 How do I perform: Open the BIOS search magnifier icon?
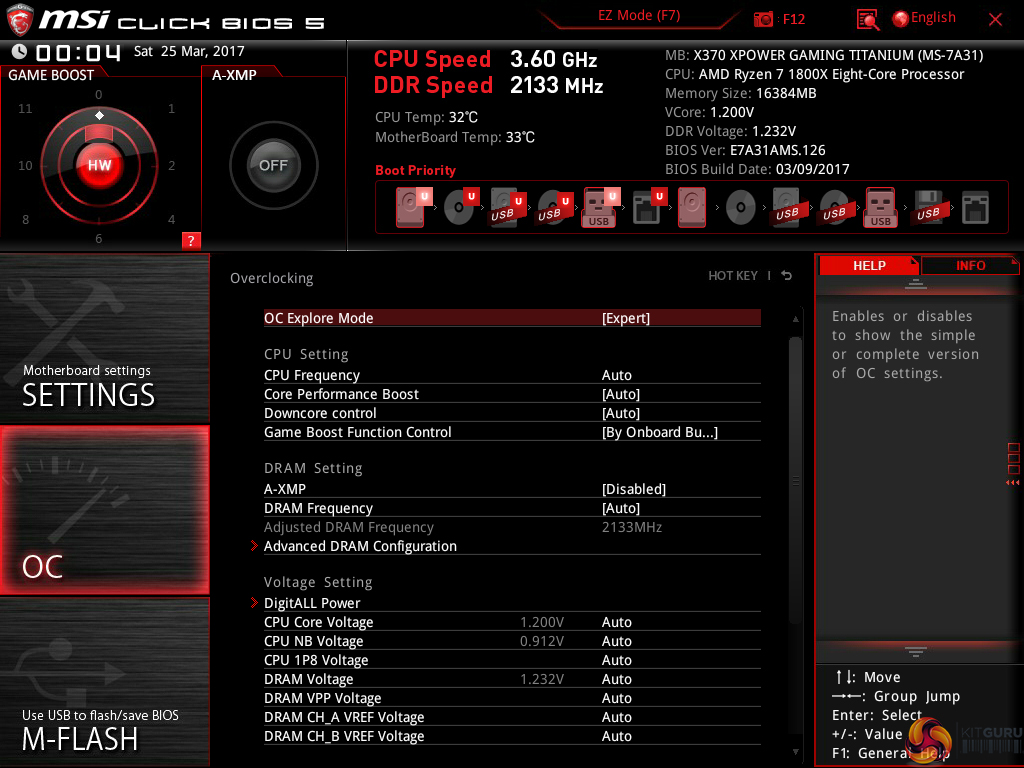867,20
